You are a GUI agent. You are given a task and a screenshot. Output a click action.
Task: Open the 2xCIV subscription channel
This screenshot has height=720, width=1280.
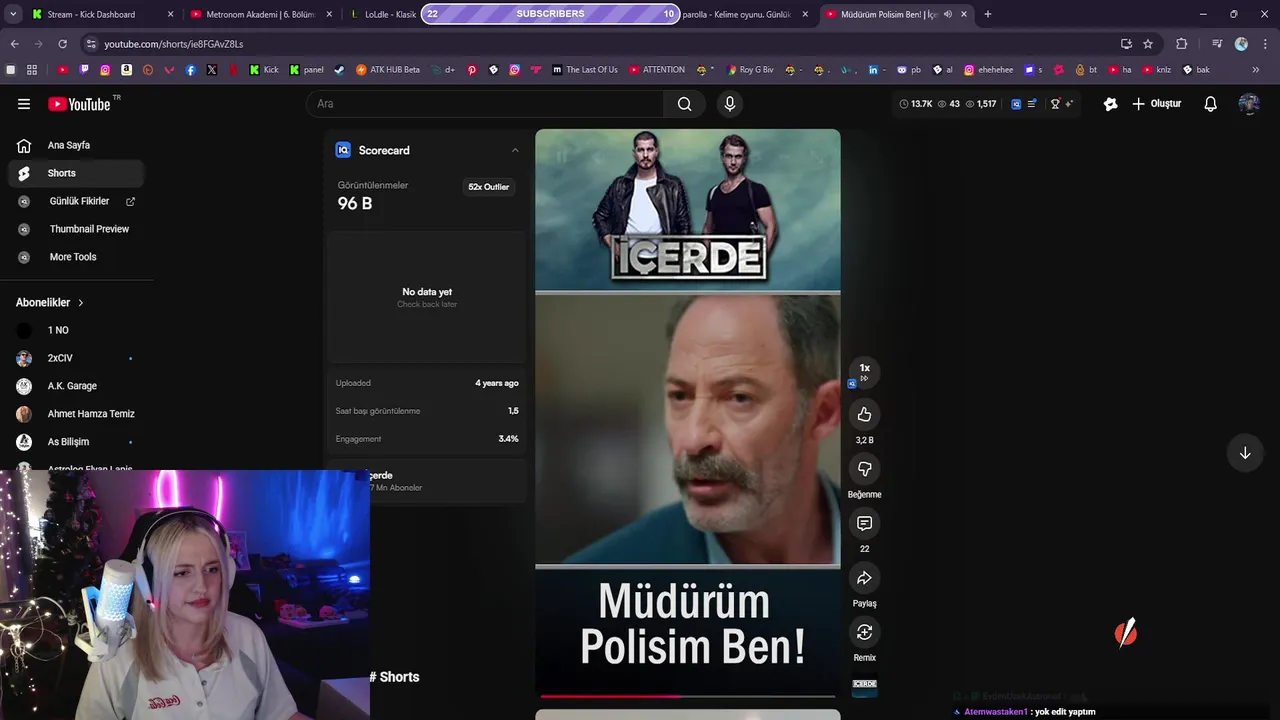coord(77,358)
